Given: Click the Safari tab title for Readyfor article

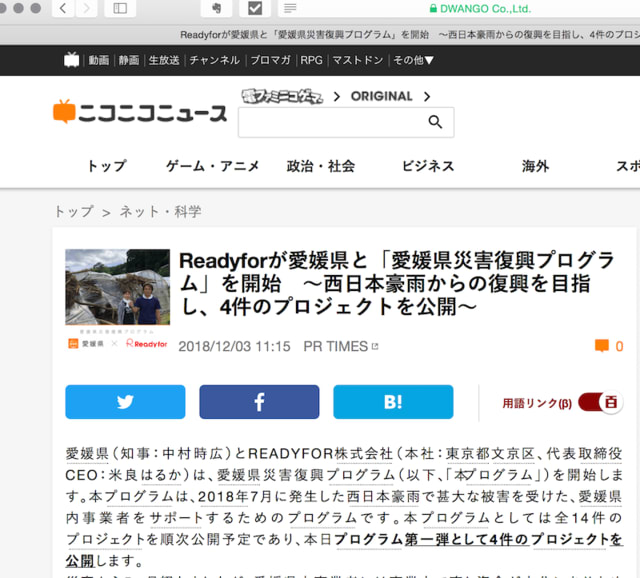Looking at the screenshot, I should (x=410, y=35).
